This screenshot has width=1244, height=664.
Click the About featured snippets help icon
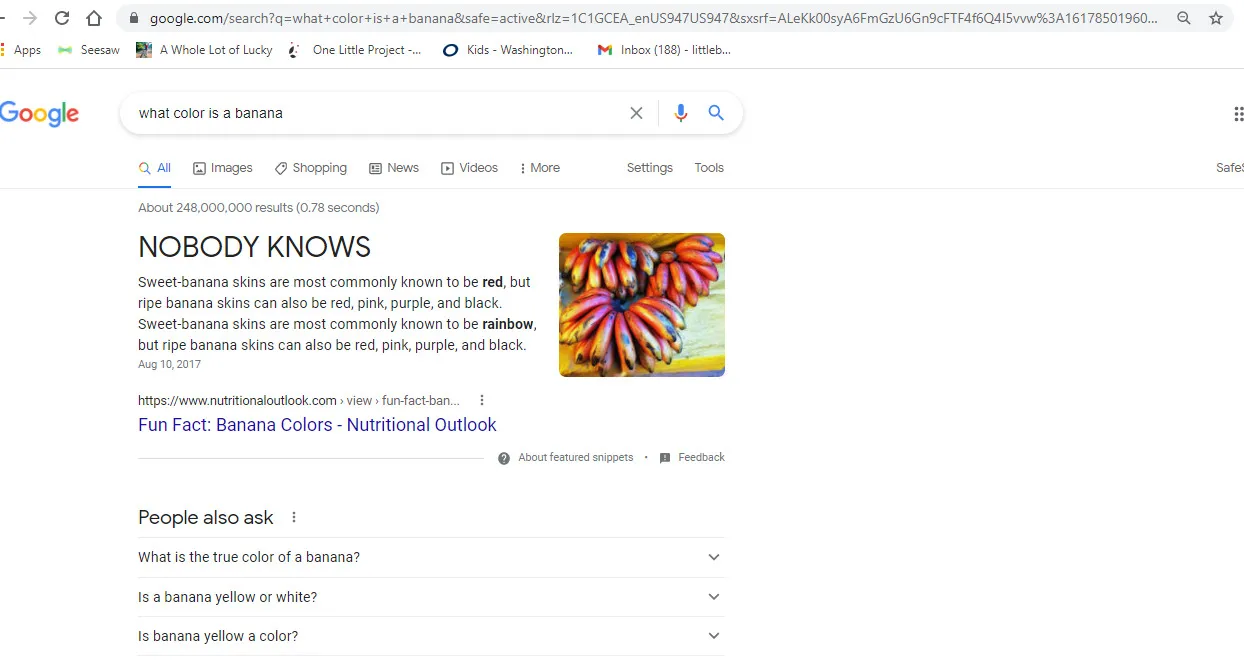[x=504, y=458]
